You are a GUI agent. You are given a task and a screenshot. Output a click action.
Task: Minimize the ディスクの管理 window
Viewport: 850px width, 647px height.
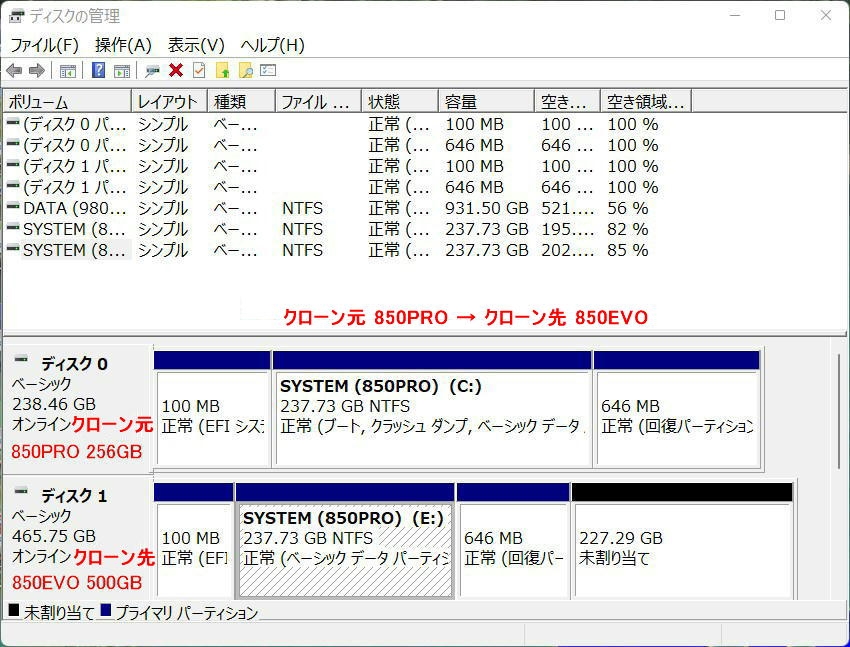tap(735, 16)
